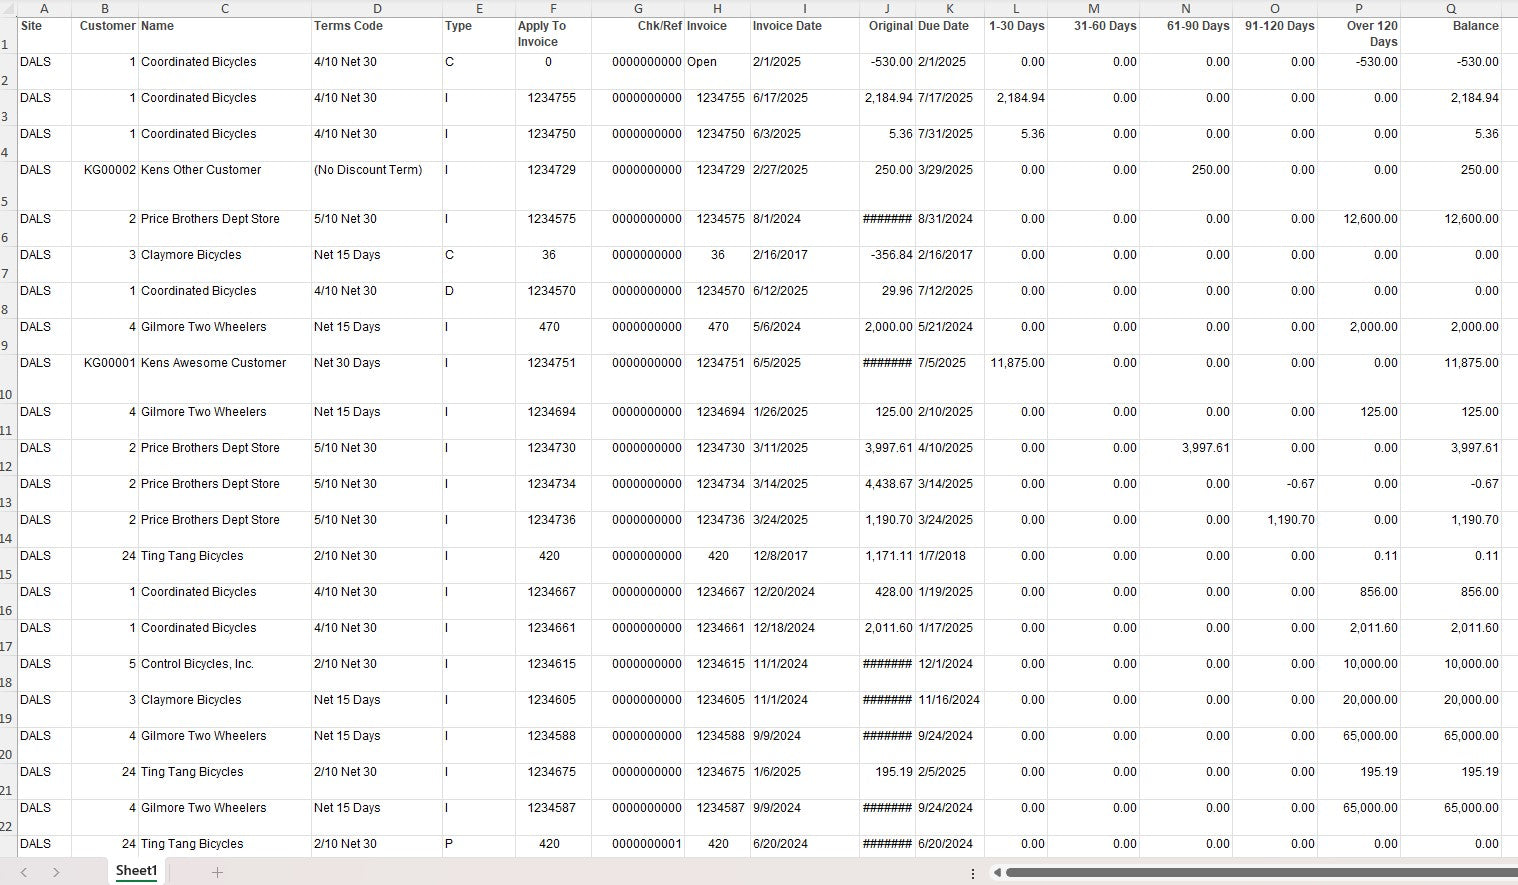1518x885 pixels.
Task: Add a new sheet with plus icon
Action: 217,872
